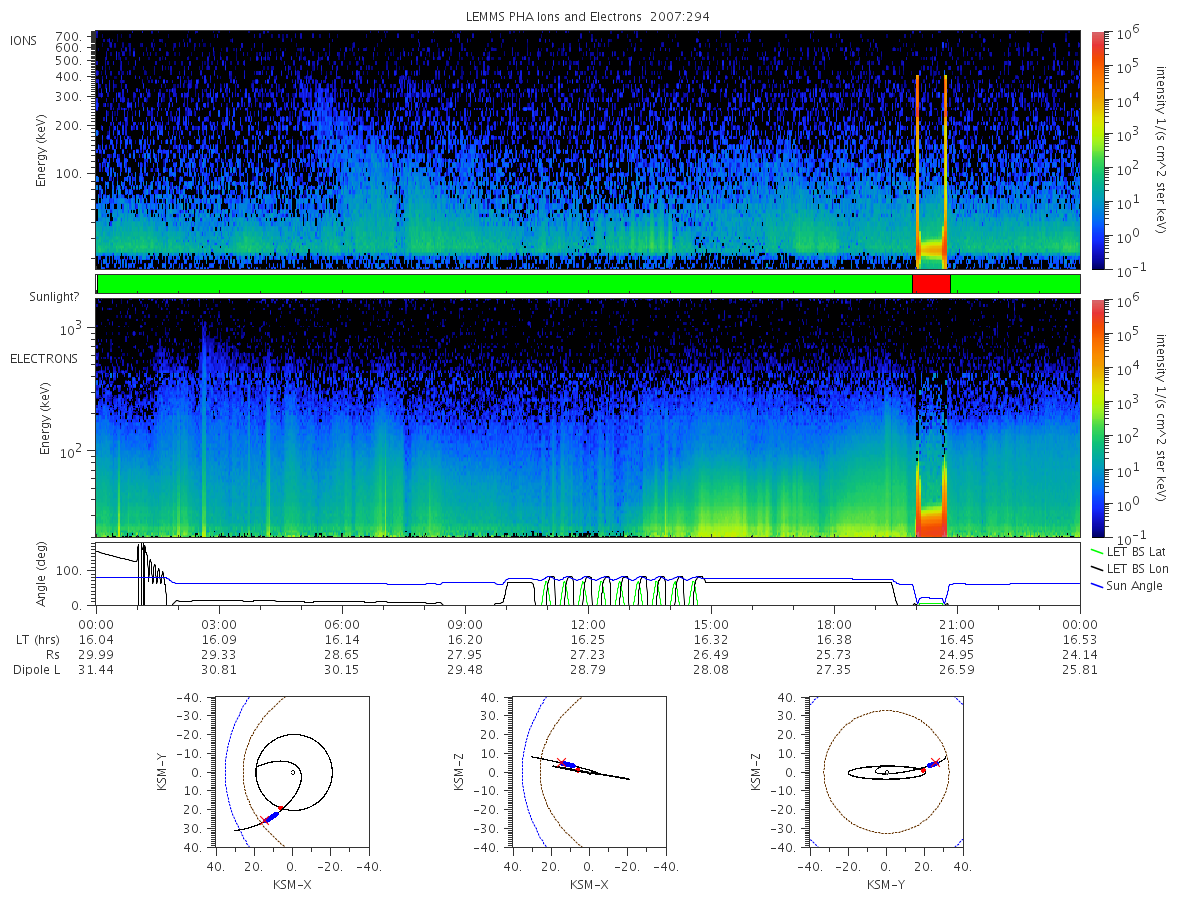
Task: Click the Dipole L value 31.44
Action: coord(96,669)
